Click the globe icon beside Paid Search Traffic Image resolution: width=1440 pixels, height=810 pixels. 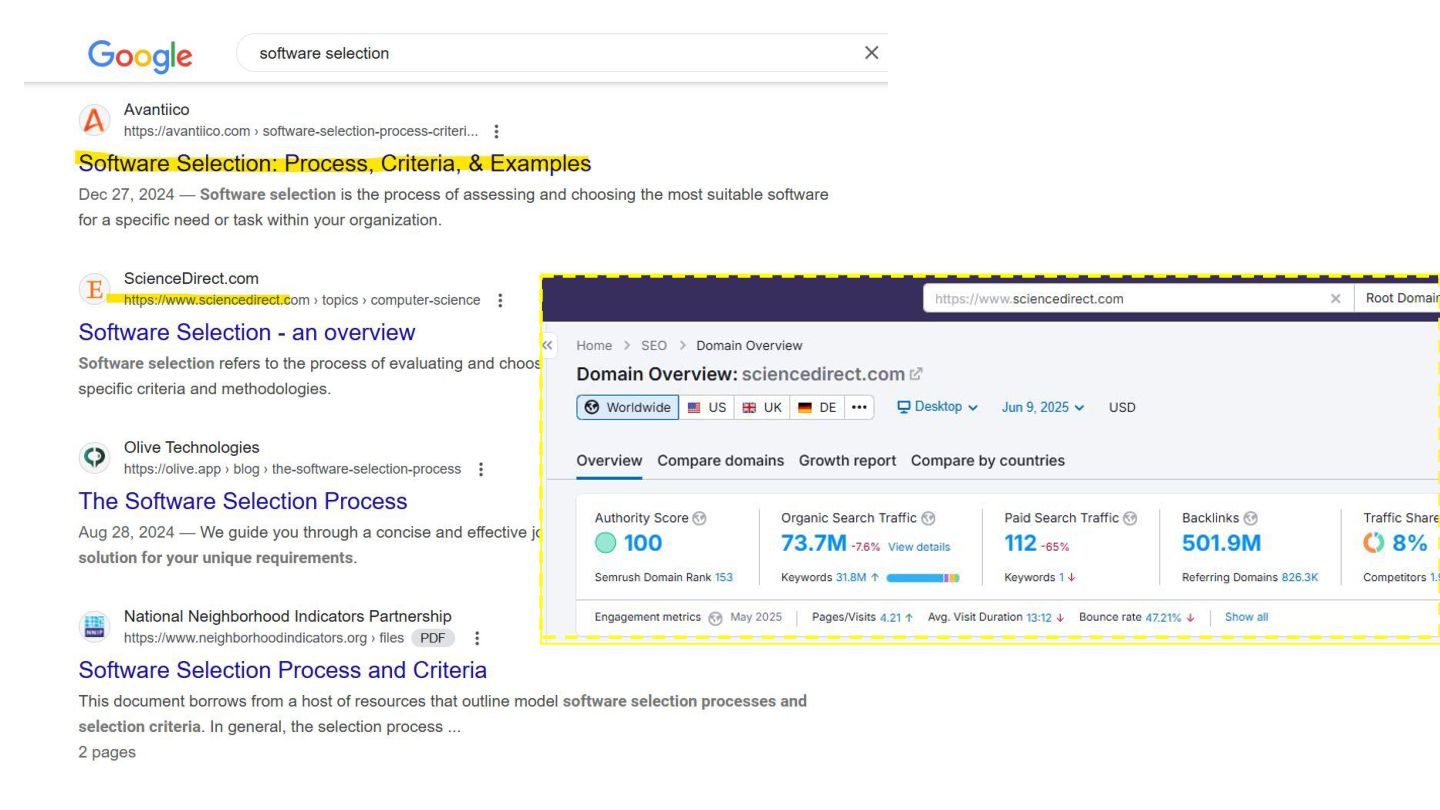point(1130,518)
